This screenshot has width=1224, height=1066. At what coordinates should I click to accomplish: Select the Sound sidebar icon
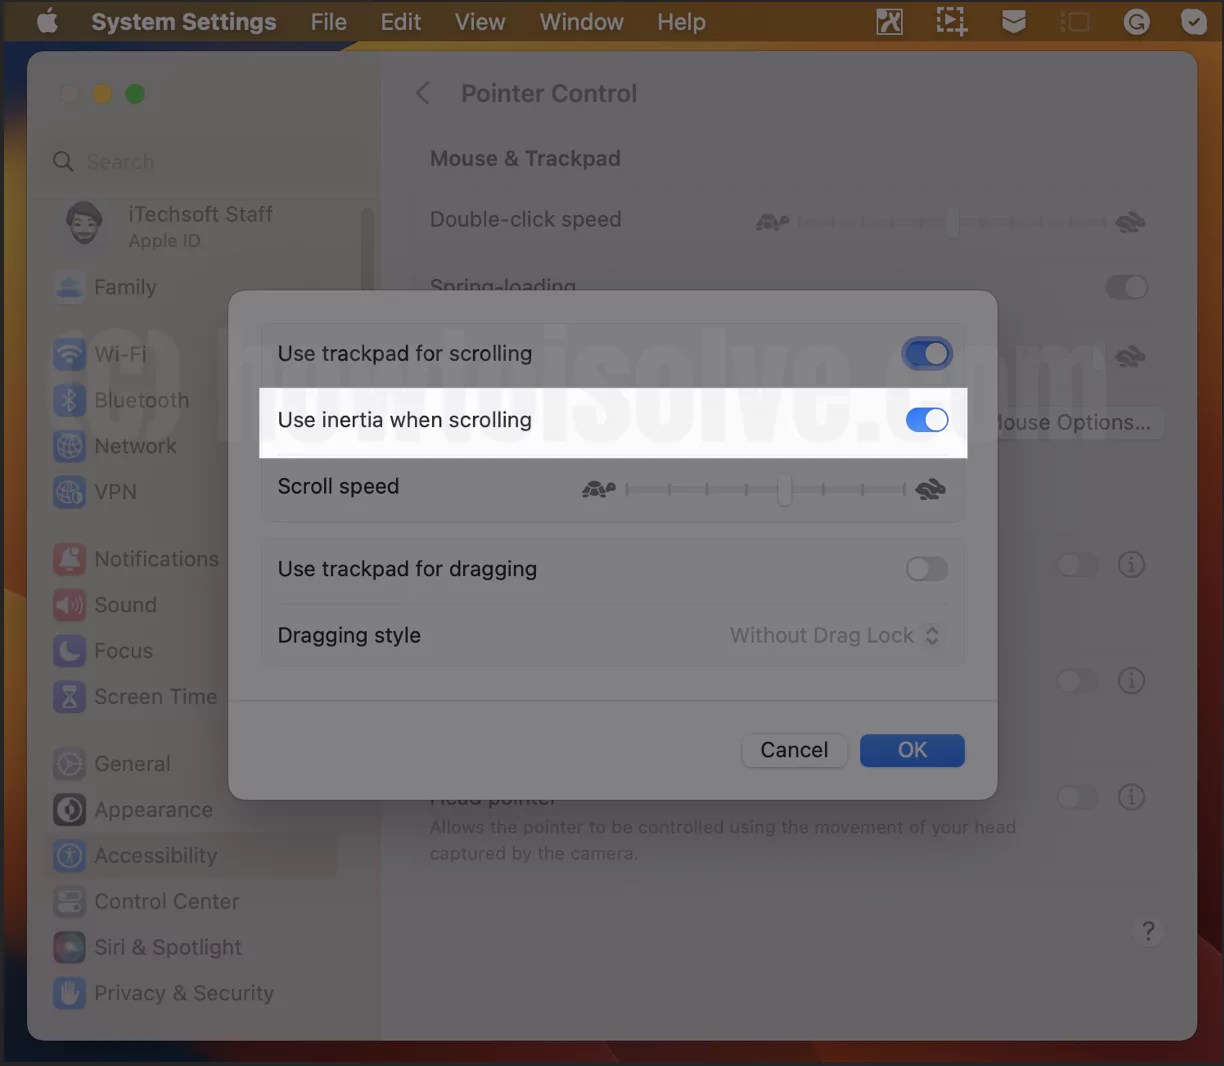(125, 605)
